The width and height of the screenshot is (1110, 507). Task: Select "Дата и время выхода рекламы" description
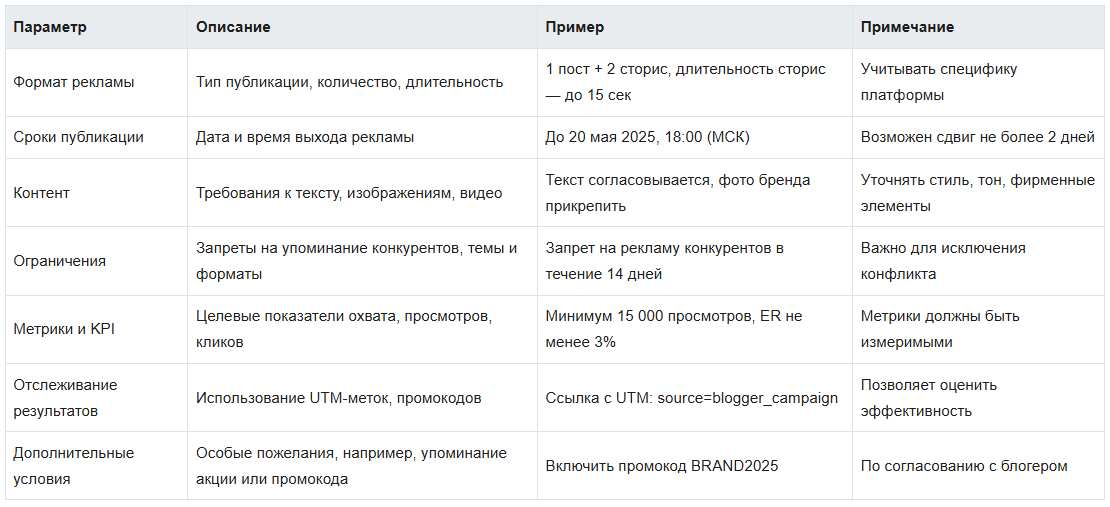point(305,137)
